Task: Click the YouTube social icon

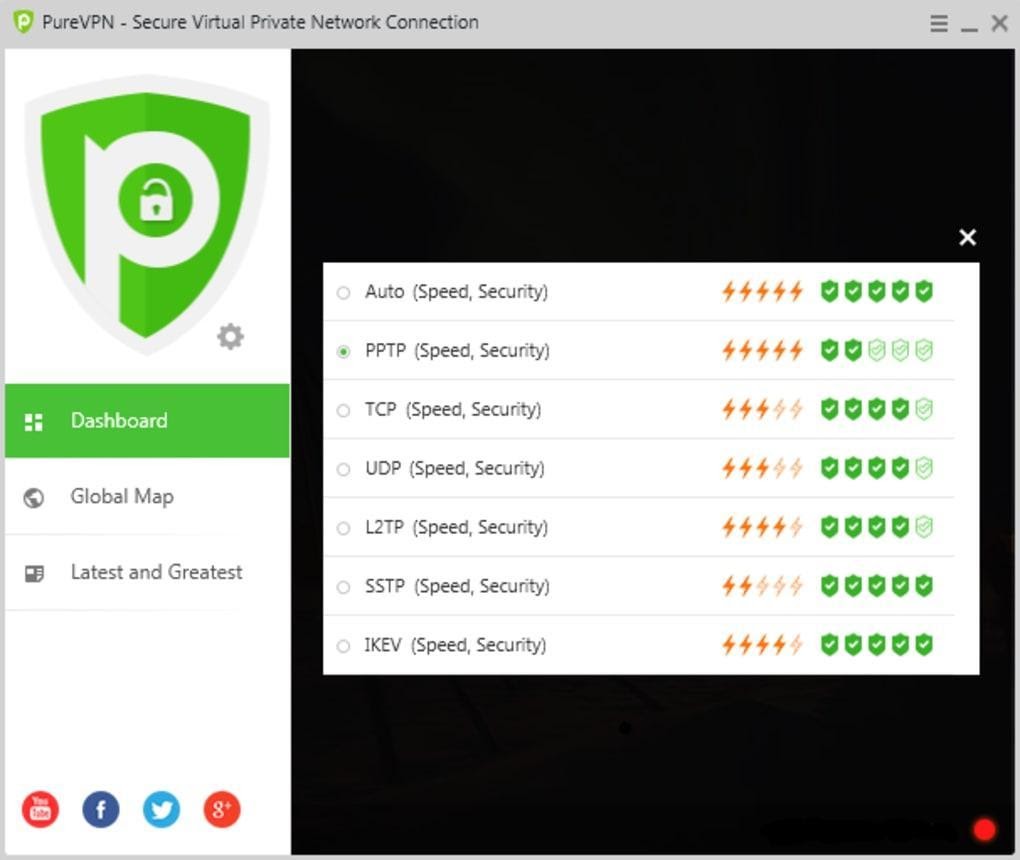Action: pyautogui.click(x=39, y=810)
